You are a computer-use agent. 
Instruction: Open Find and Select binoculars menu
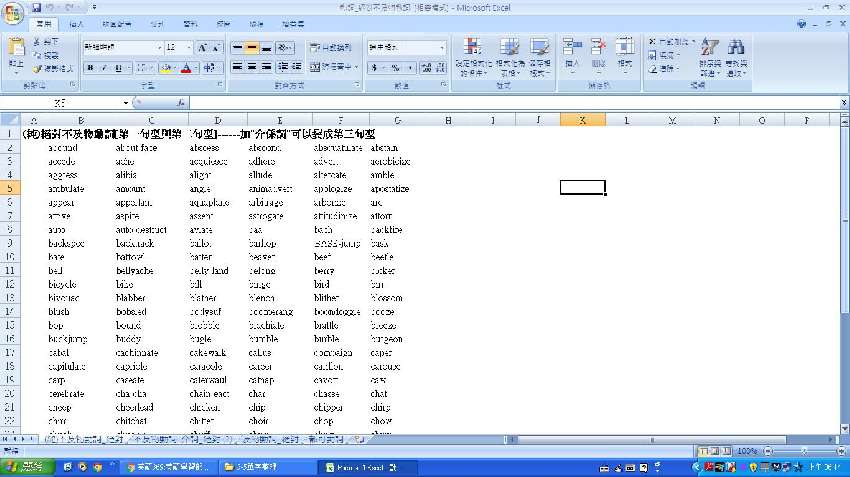[x=736, y=57]
